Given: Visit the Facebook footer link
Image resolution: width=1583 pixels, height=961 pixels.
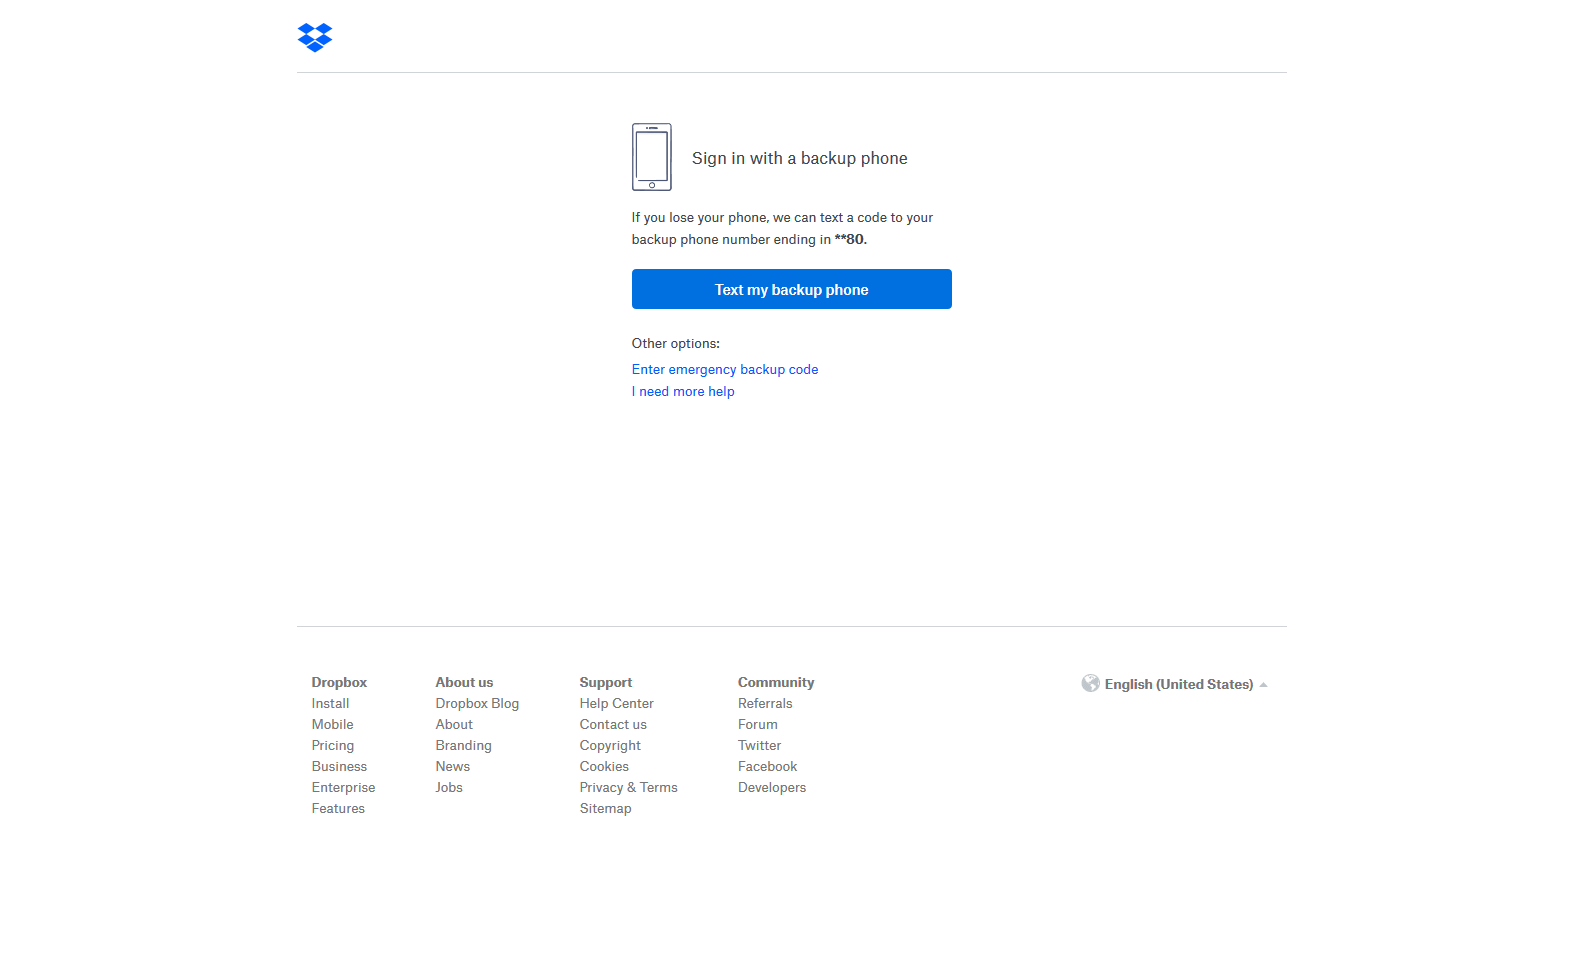Looking at the screenshot, I should [x=767, y=766].
